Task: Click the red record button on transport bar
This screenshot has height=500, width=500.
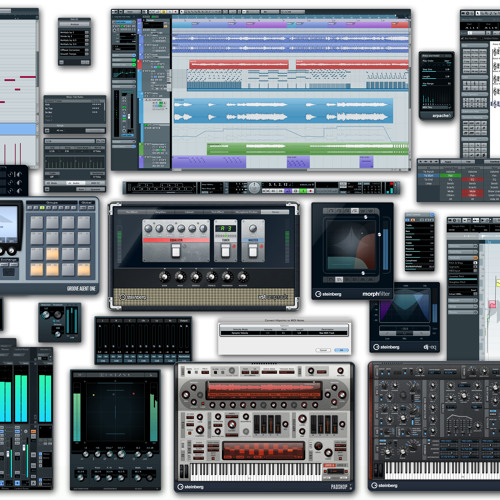Action: click(310, 191)
